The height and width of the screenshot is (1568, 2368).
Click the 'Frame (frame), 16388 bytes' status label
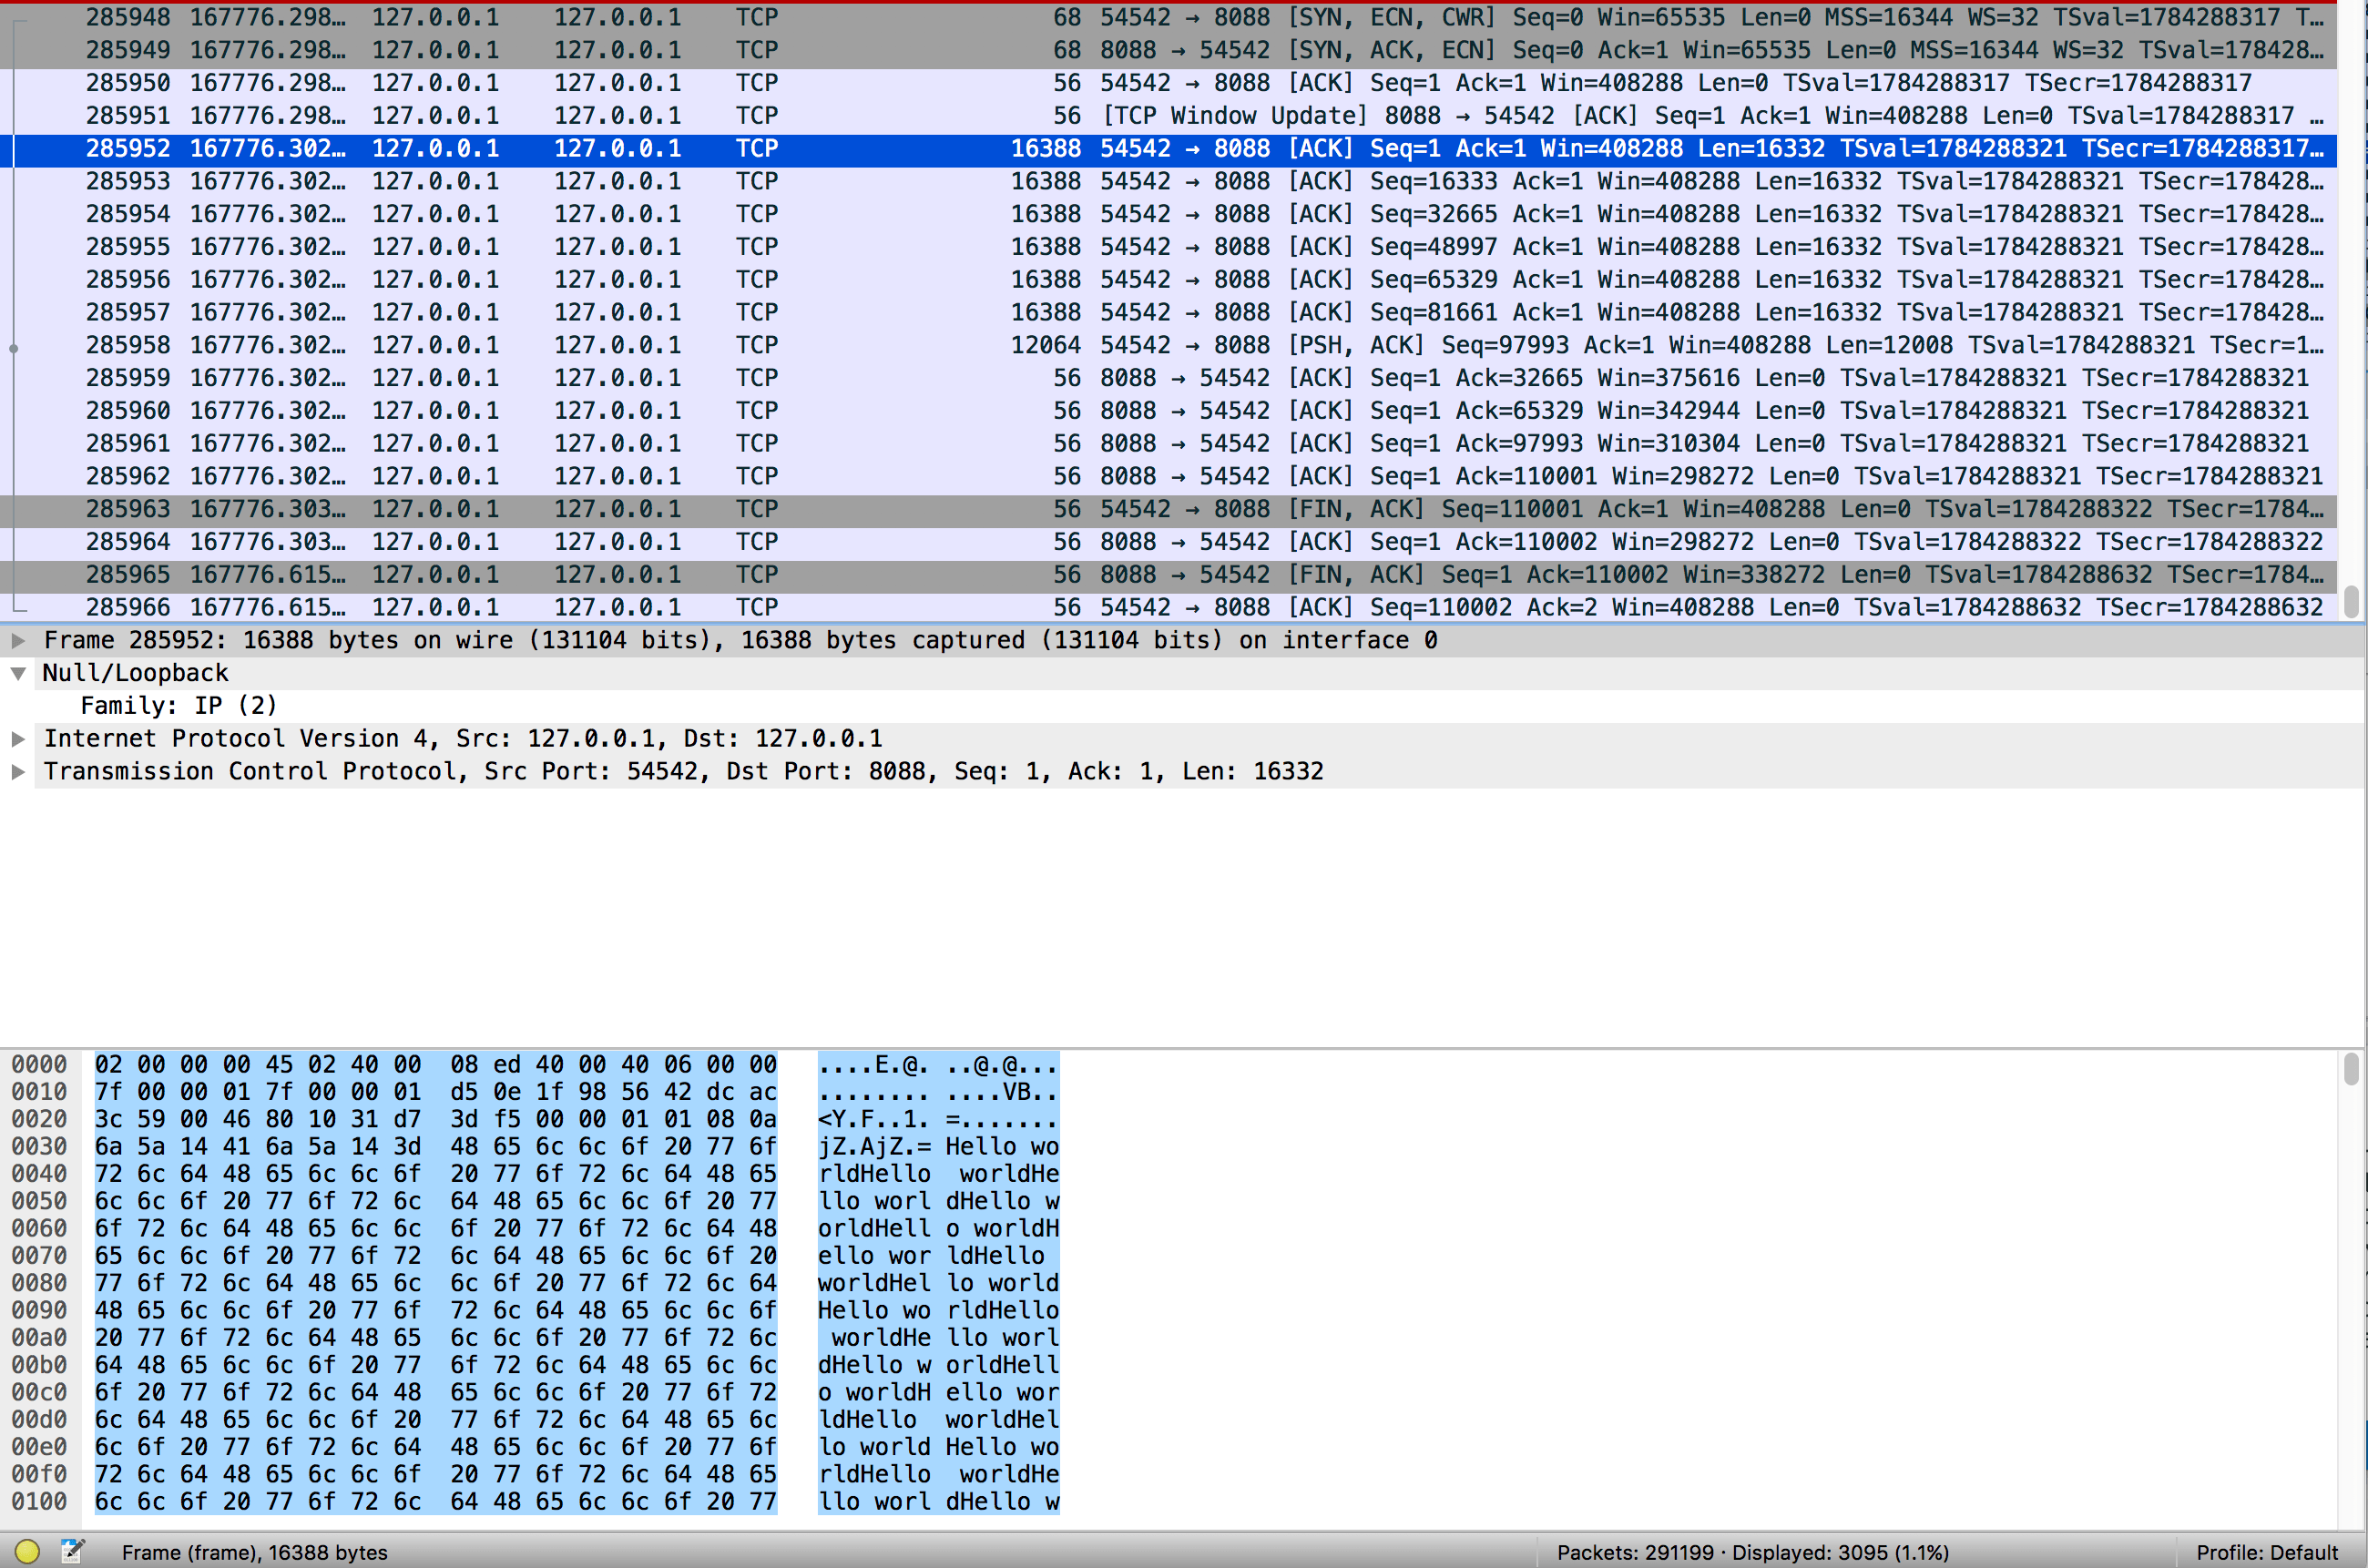coord(255,1552)
